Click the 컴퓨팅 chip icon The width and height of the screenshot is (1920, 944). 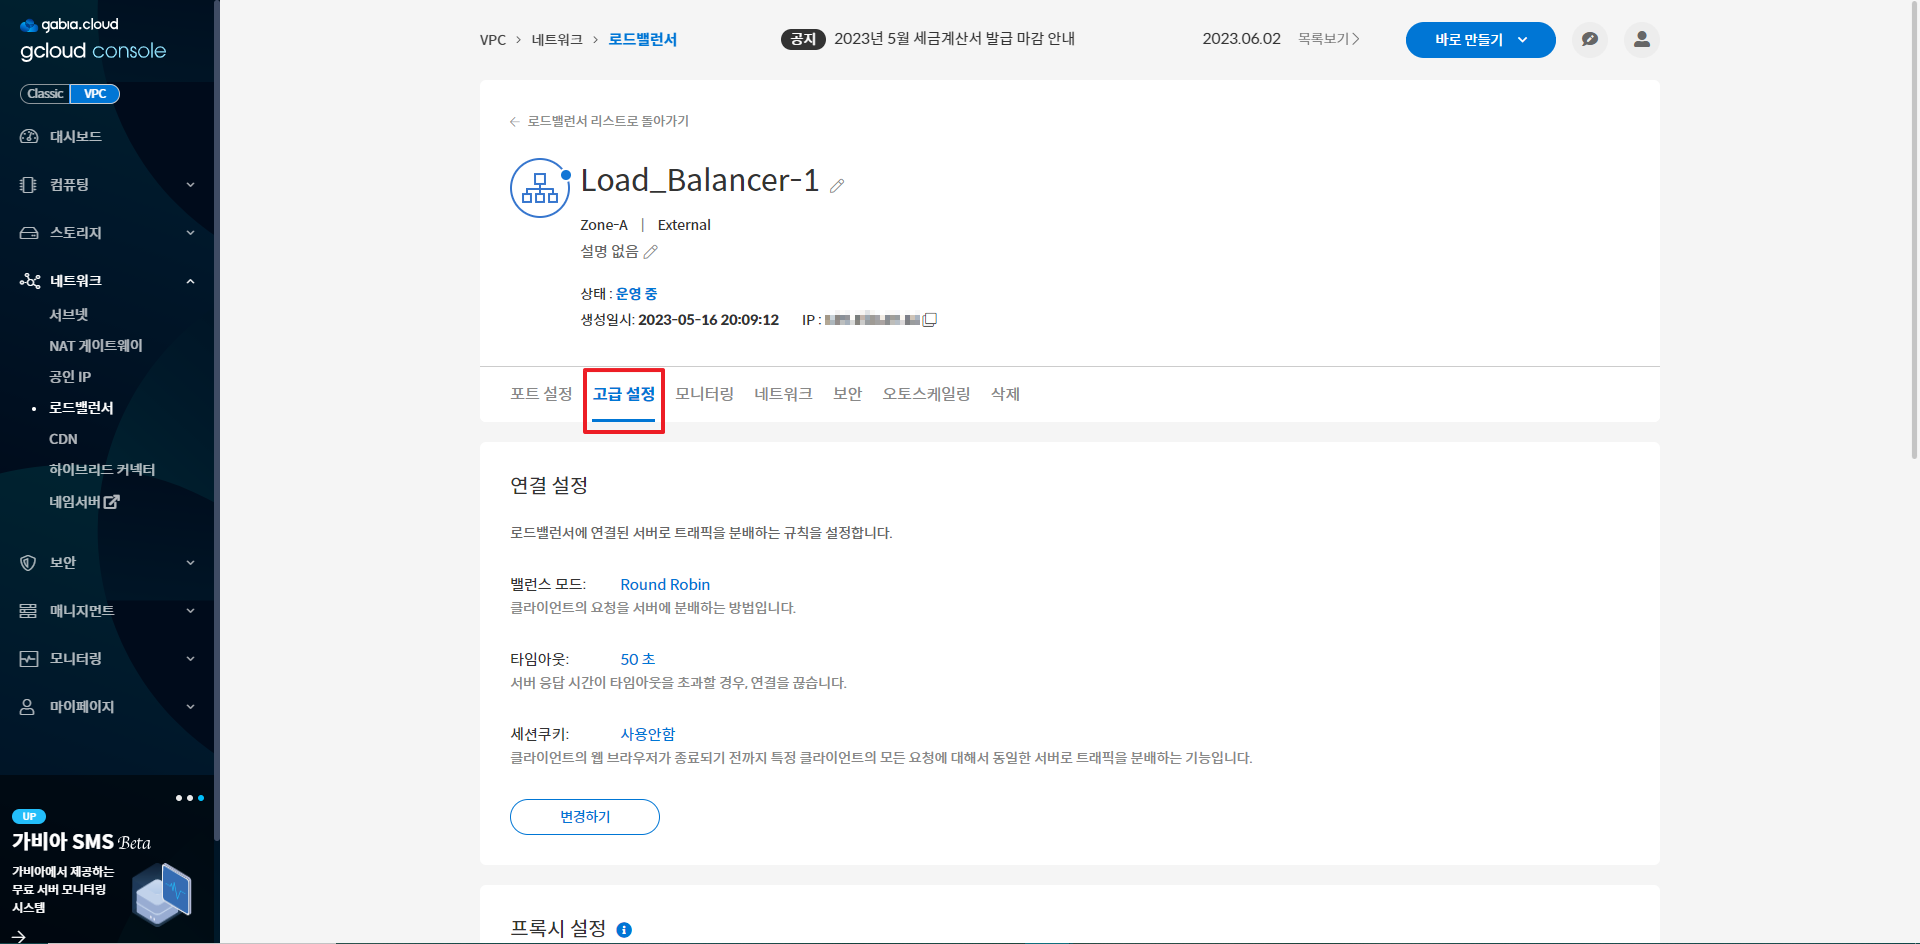click(29, 185)
